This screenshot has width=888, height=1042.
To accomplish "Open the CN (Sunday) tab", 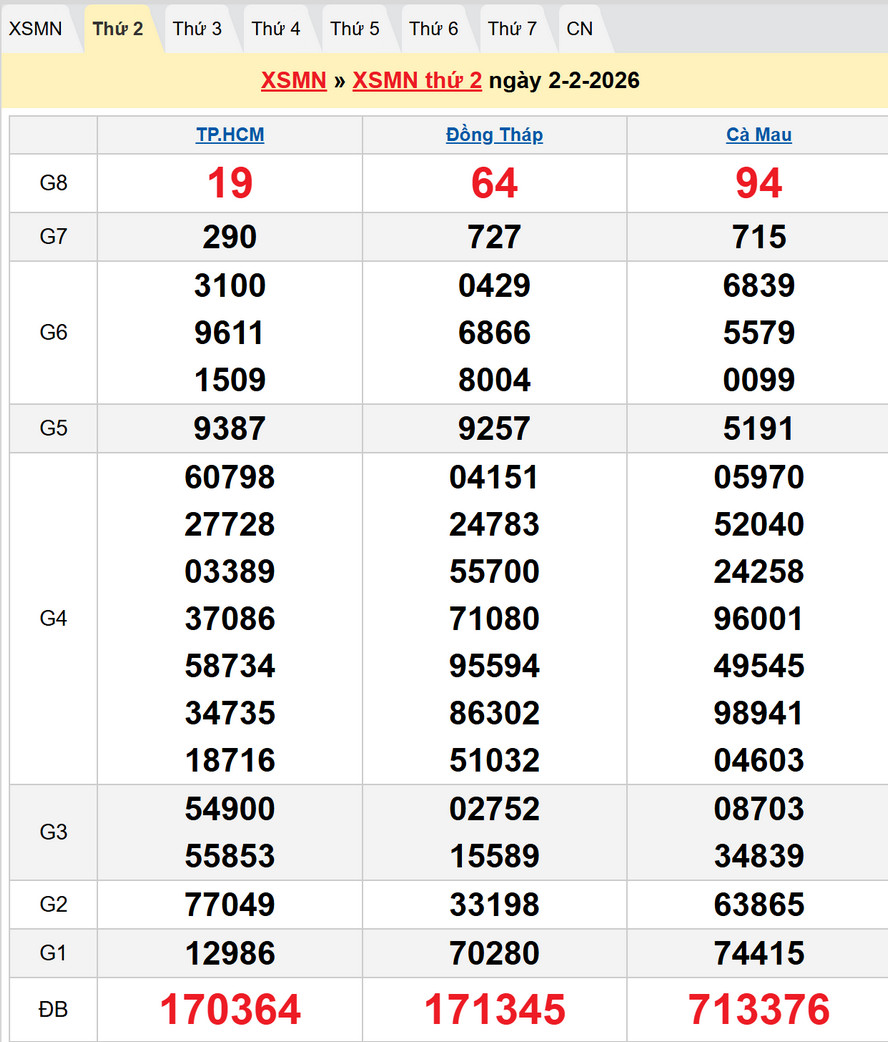I will coord(580,29).
